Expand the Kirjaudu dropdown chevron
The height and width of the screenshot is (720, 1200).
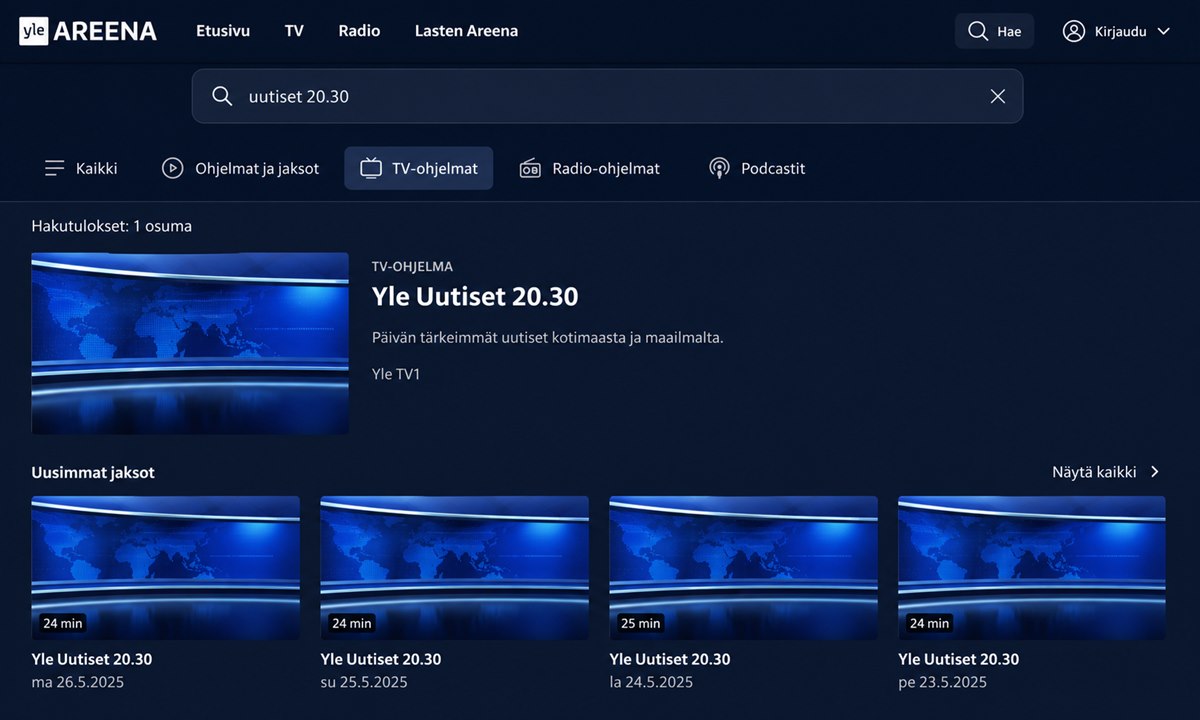1163,31
